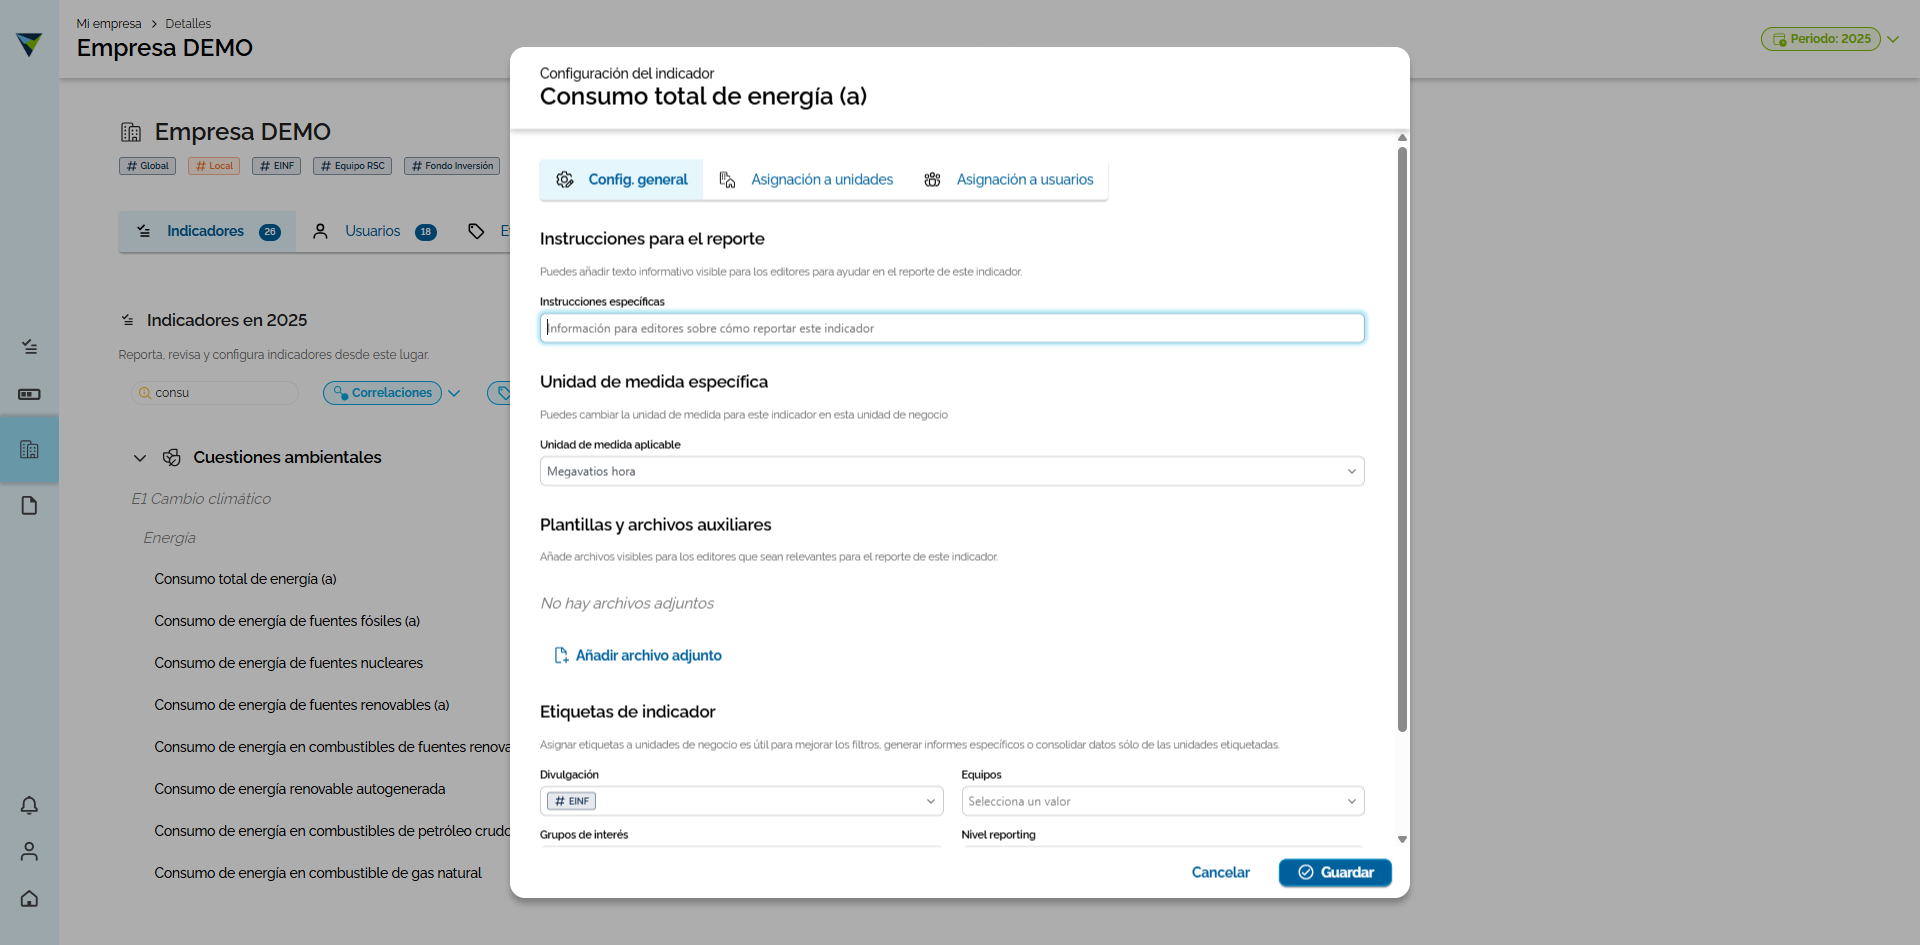The image size is (1920, 945).
Task: Click the company building icon in sidebar
Action: [29, 449]
